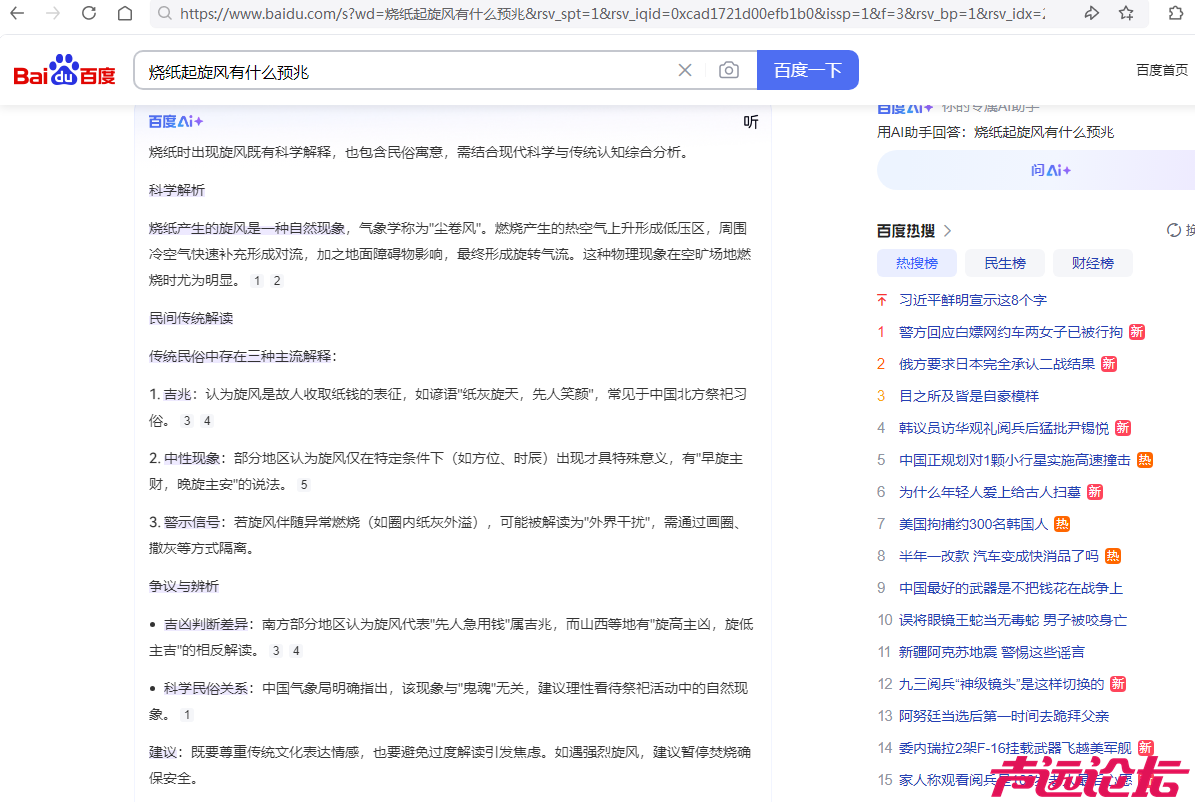The height and width of the screenshot is (802, 1195).
Task: Click the refresh icon beside 换 on 百度热搜
Action: pyautogui.click(x=1173, y=230)
